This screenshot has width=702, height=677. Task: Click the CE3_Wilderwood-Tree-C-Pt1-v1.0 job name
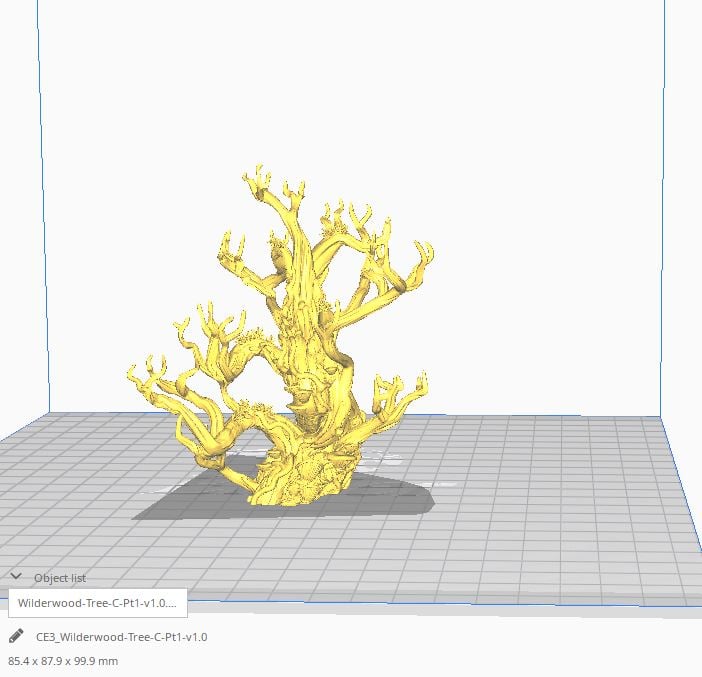coord(121,637)
